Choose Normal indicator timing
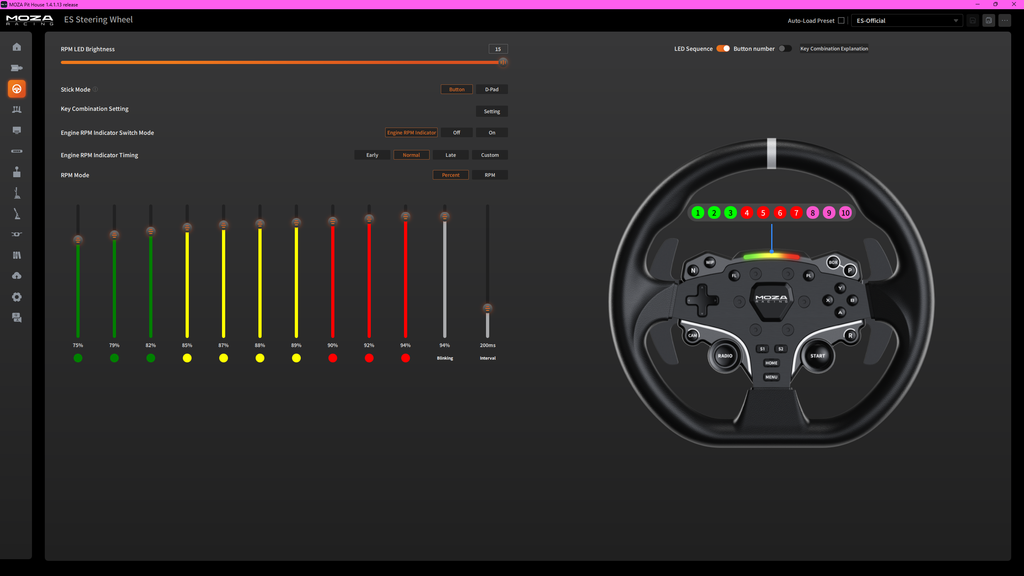1024x576 pixels. click(411, 155)
